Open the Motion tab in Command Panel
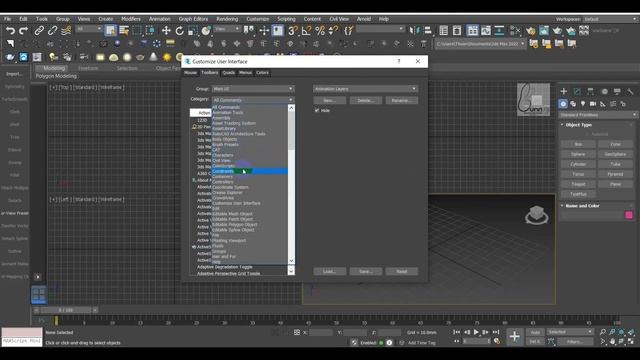640x360 pixels. point(604,91)
